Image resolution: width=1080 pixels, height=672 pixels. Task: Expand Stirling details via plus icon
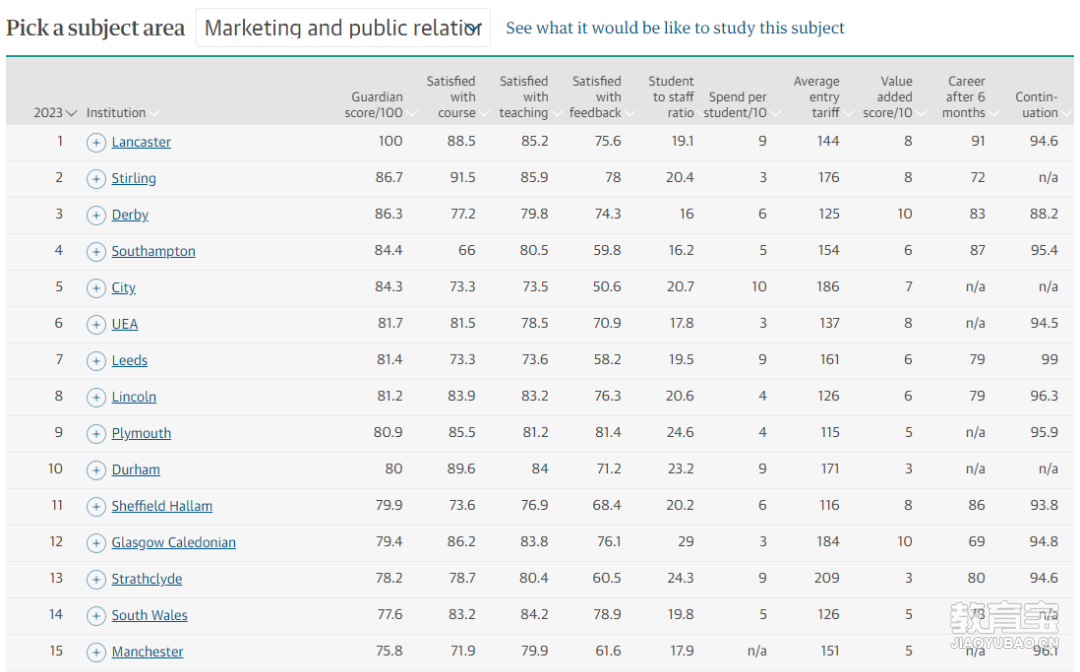96,179
